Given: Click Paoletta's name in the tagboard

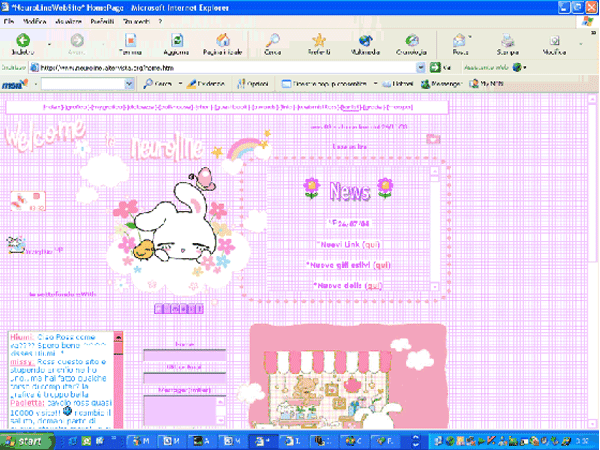Looking at the screenshot, I should [27, 403].
